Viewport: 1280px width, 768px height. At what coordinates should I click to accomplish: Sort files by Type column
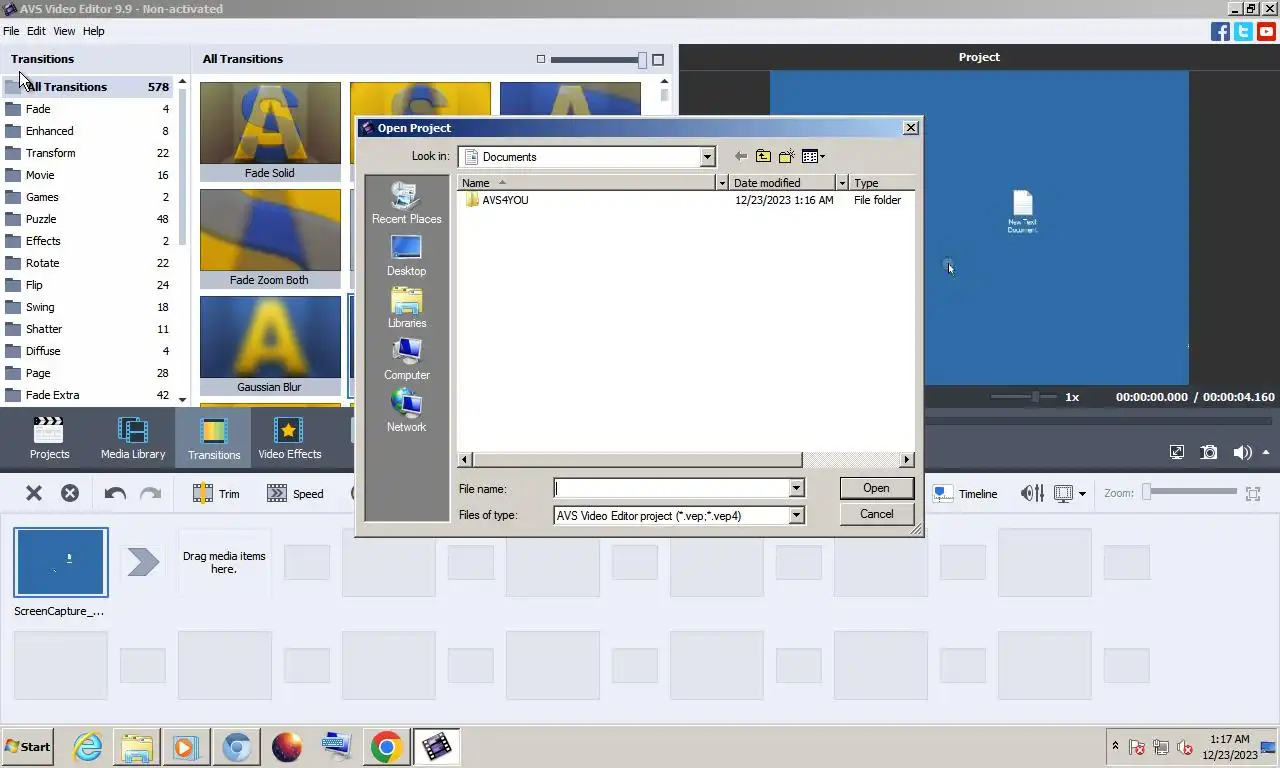[881, 183]
